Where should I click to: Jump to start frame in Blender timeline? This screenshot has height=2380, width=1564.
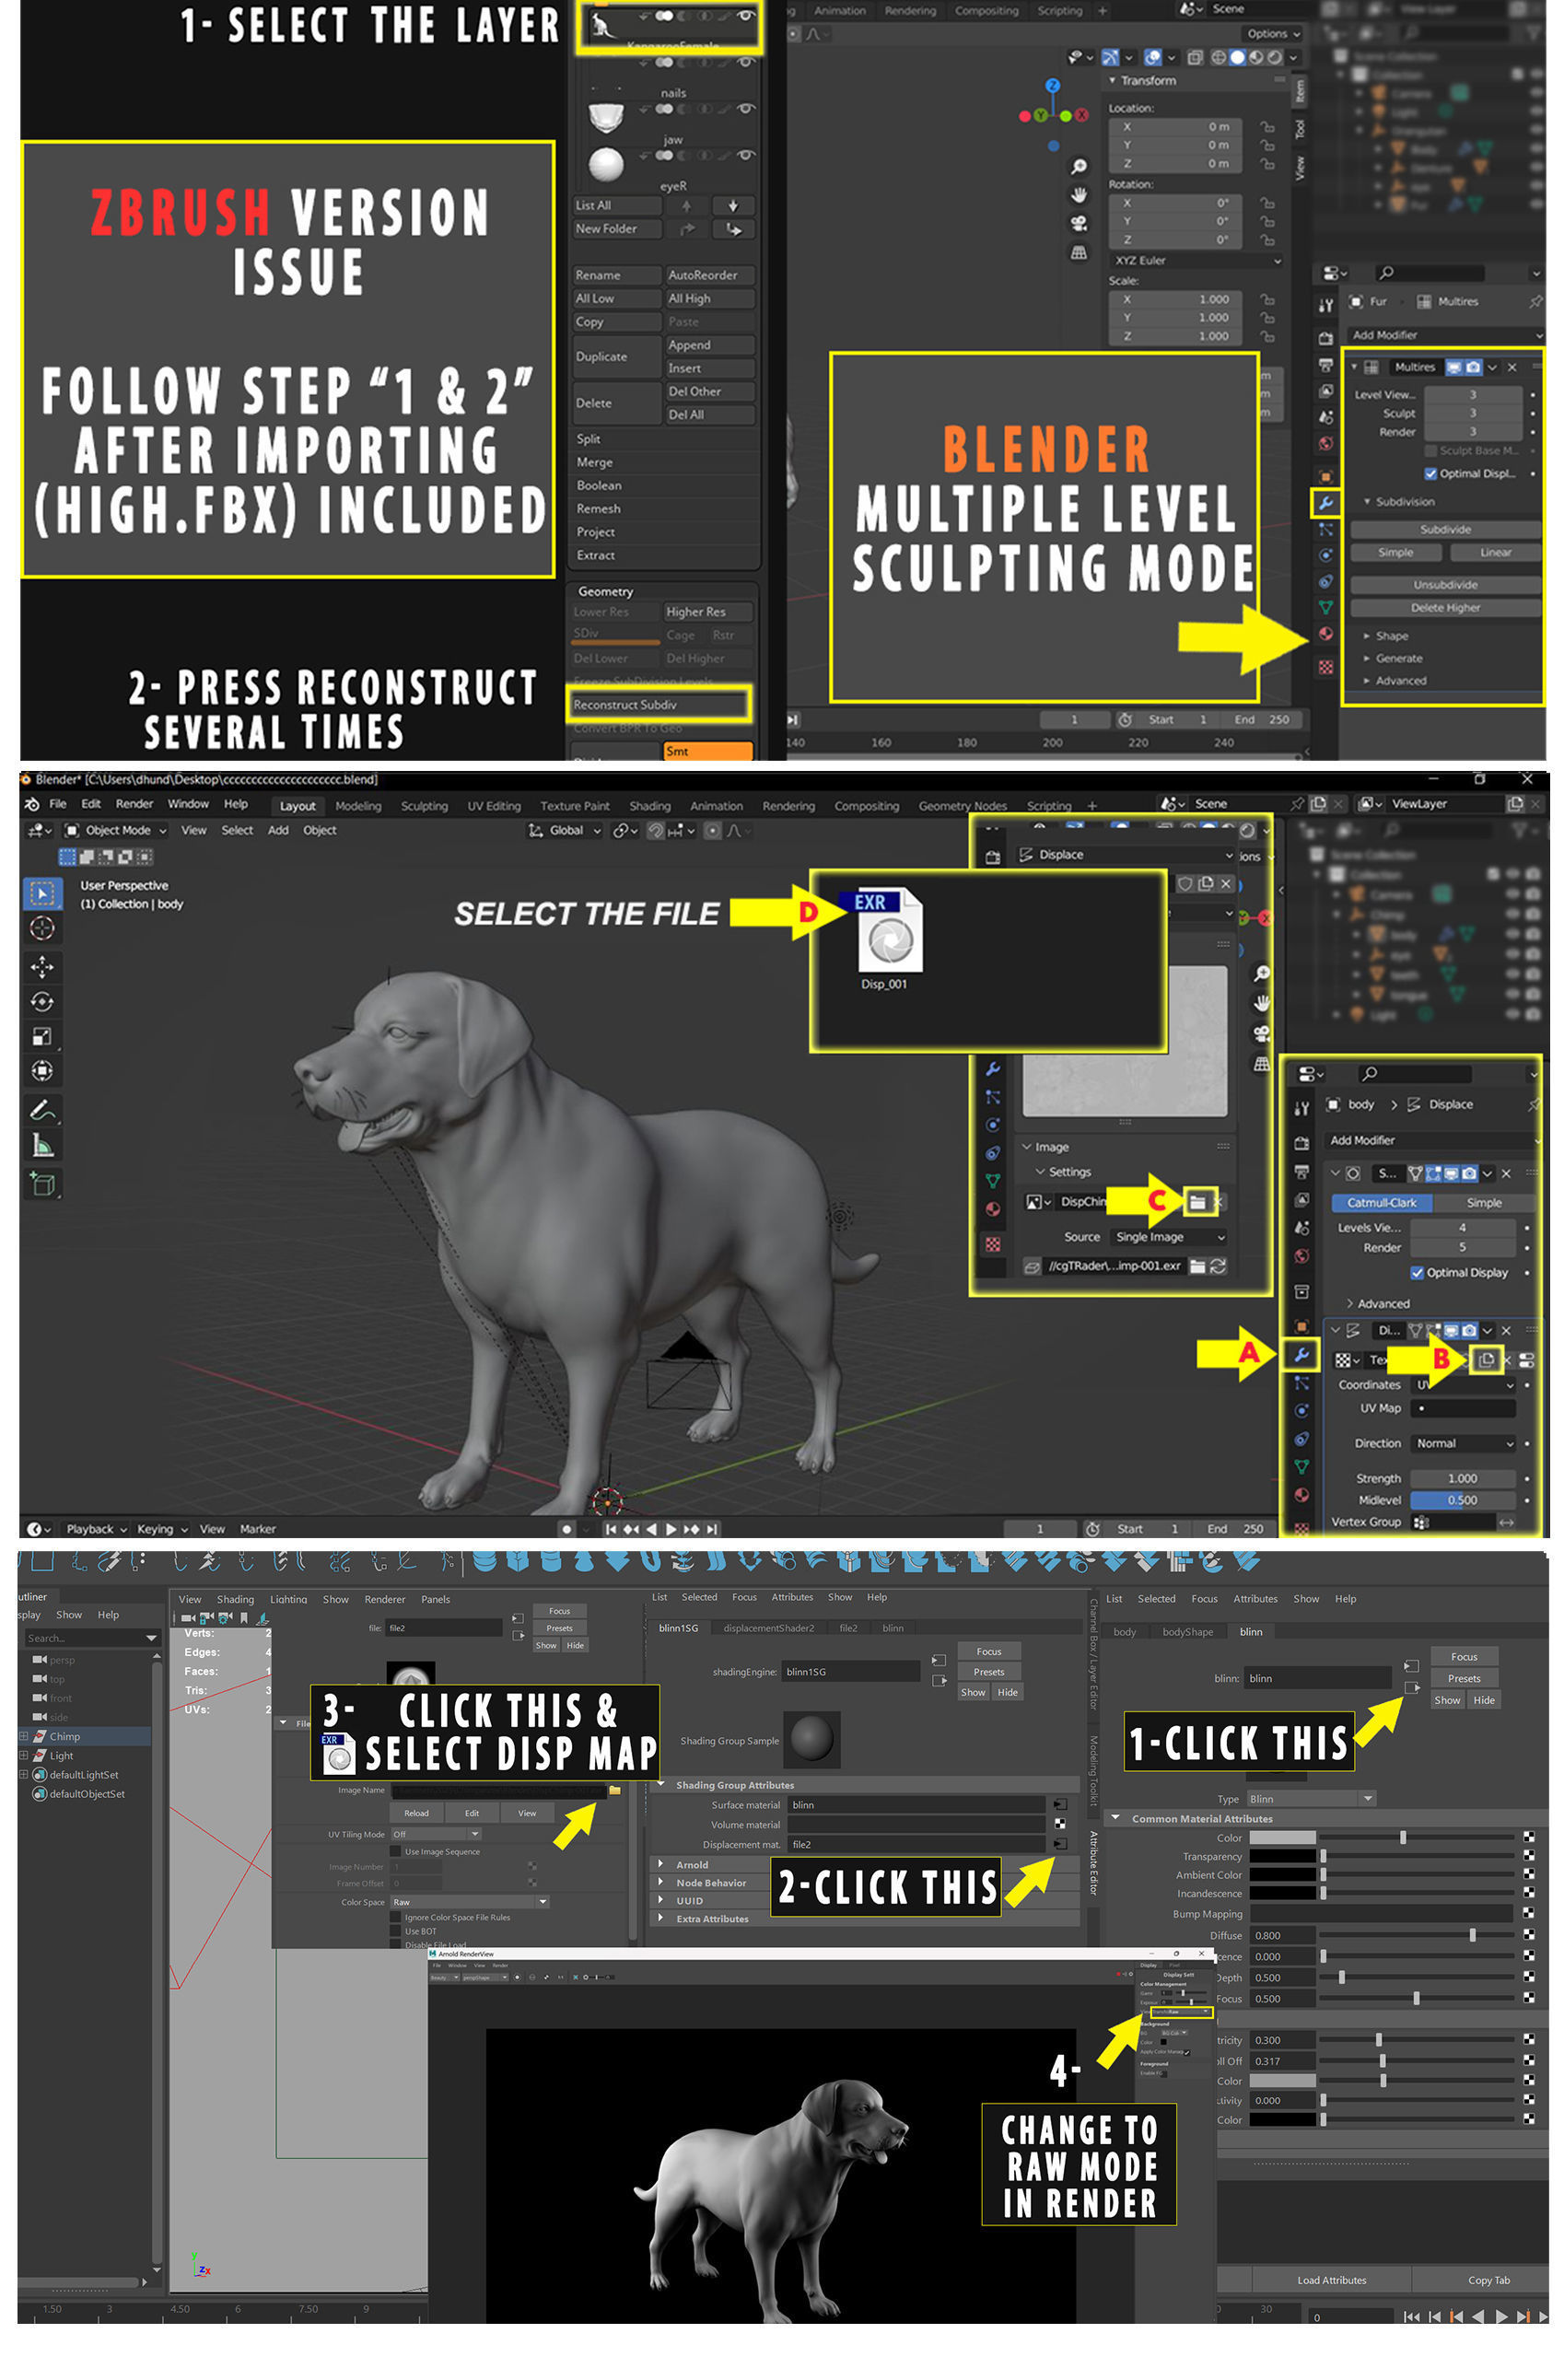click(611, 1528)
